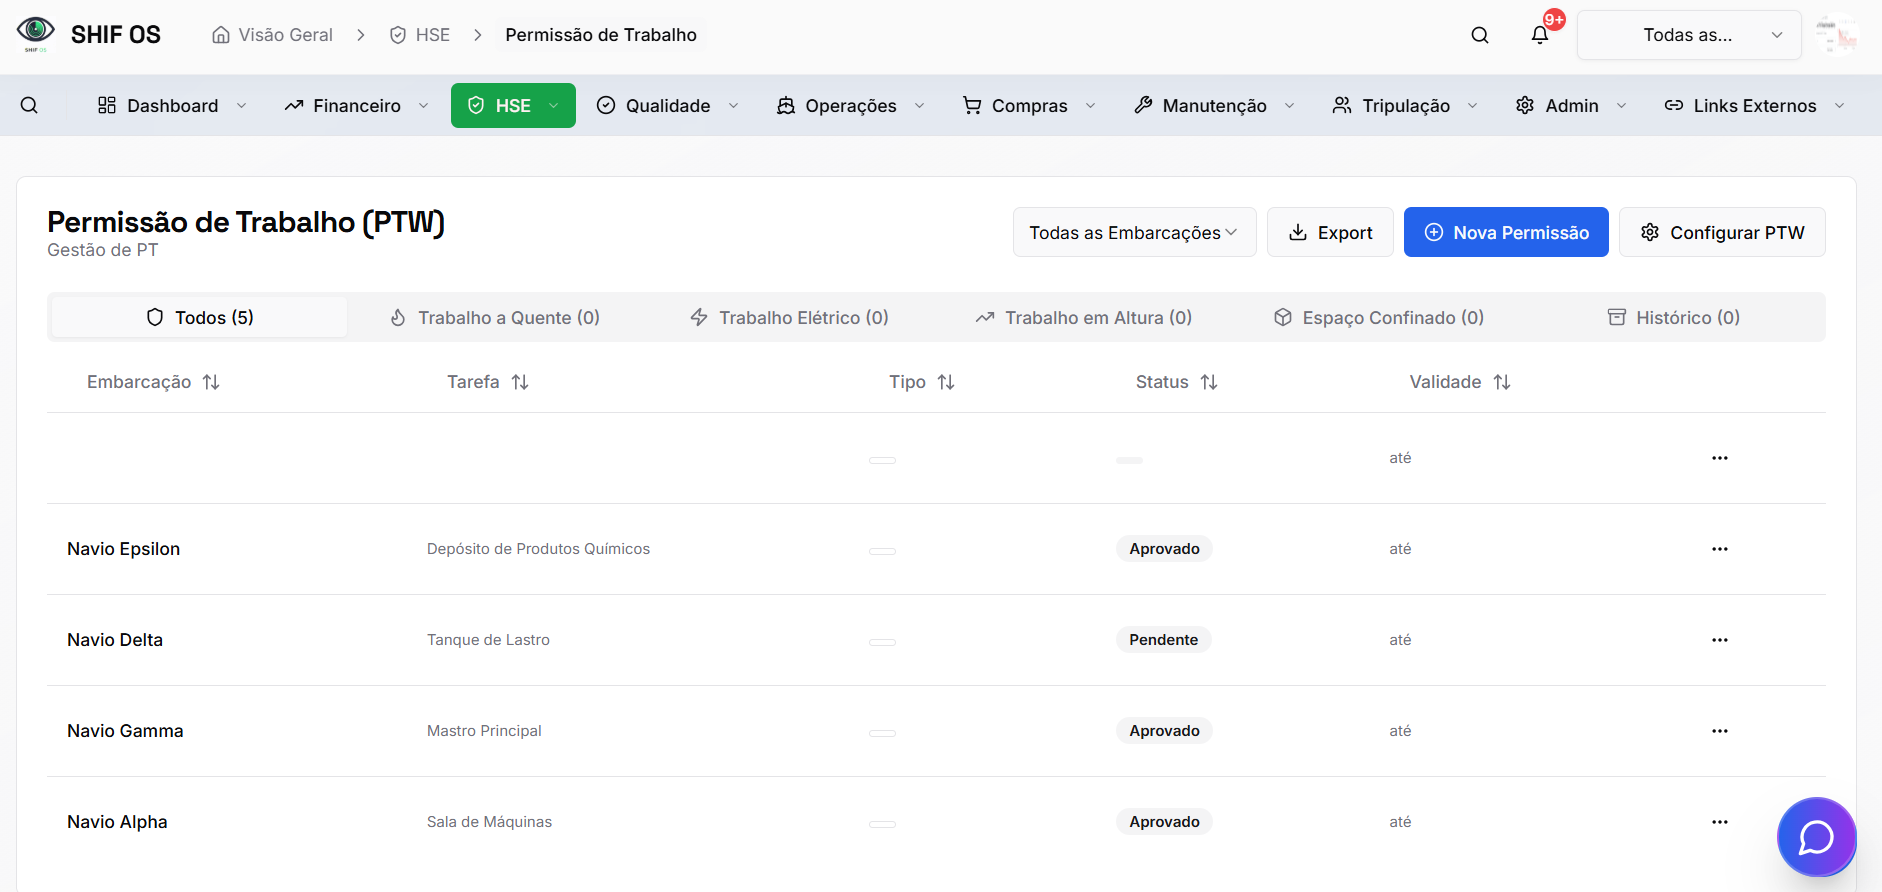Image resolution: width=1882 pixels, height=892 pixels.
Task: Open the Manutenção menu dropdown
Action: tap(1214, 105)
